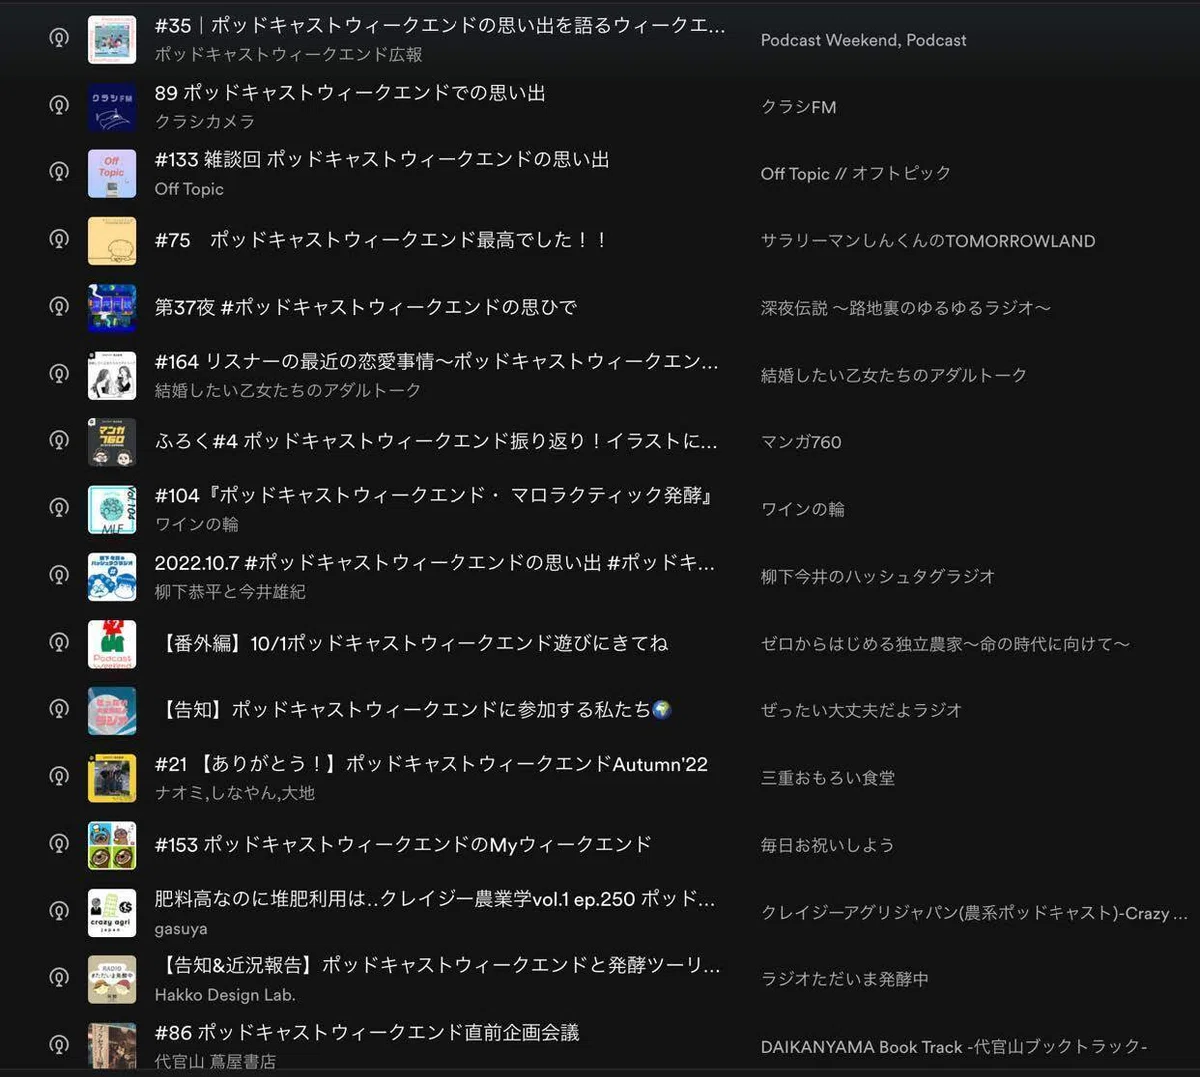Open cover art of #104 wine episode

coord(112,508)
